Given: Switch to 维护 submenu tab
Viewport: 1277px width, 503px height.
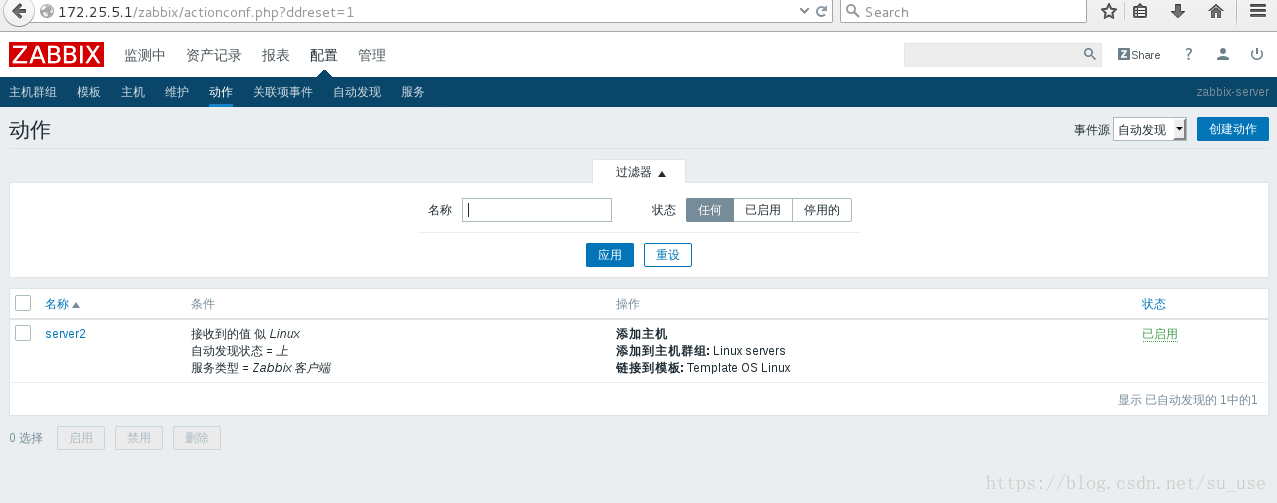Looking at the screenshot, I should [x=177, y=92].
